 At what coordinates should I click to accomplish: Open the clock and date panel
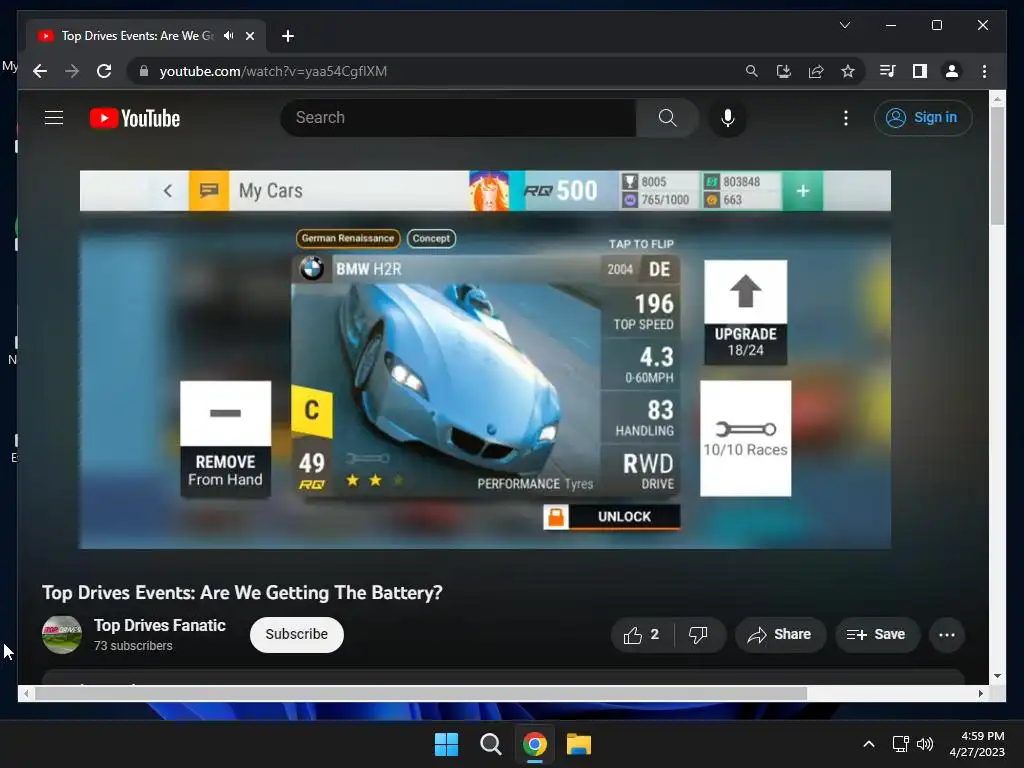(977, 744)
